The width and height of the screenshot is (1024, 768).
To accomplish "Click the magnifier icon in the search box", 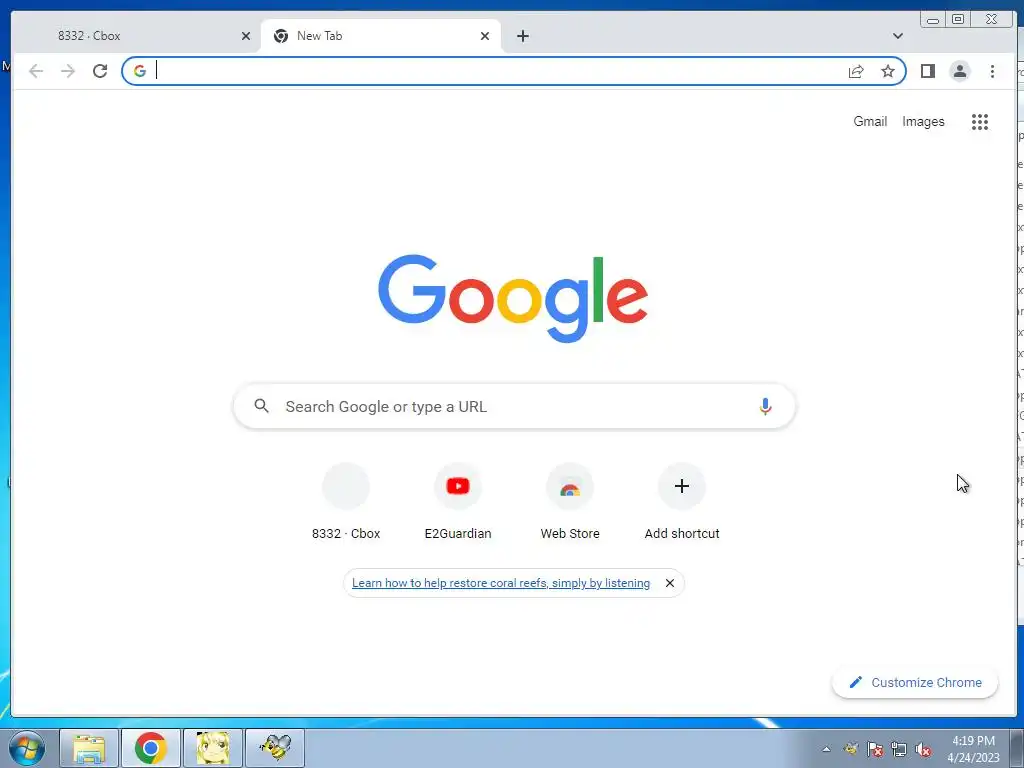I will click(x=261, y=406).
